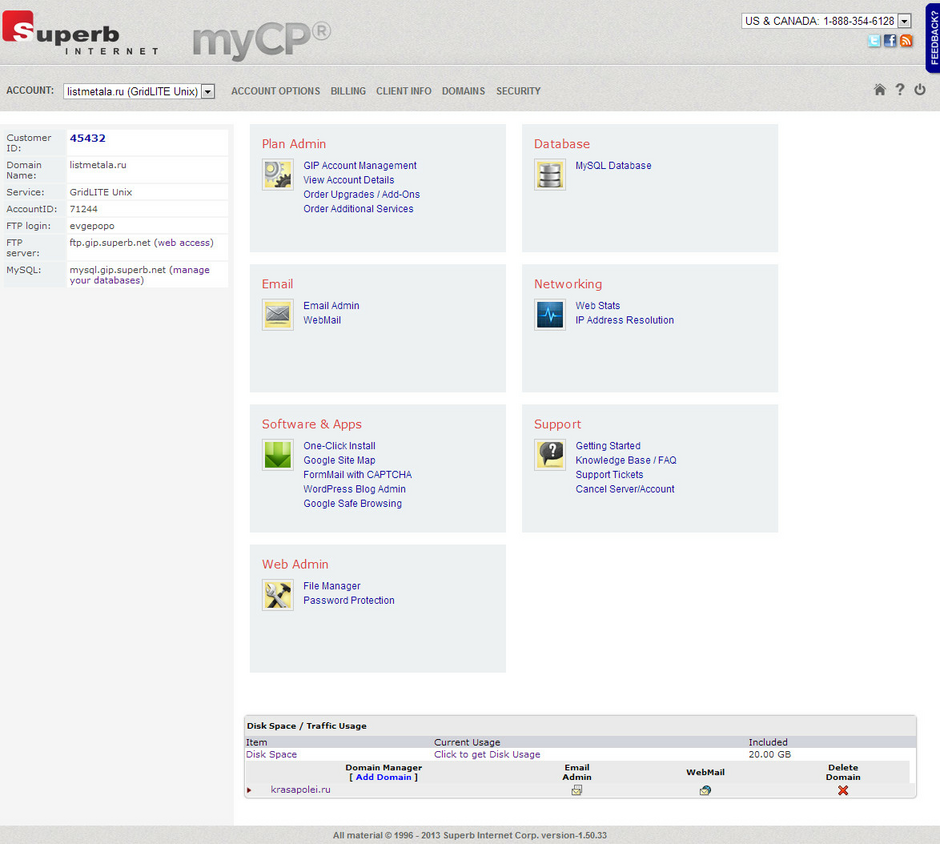Open krasapolei.ru domain link

coord(300,789)
